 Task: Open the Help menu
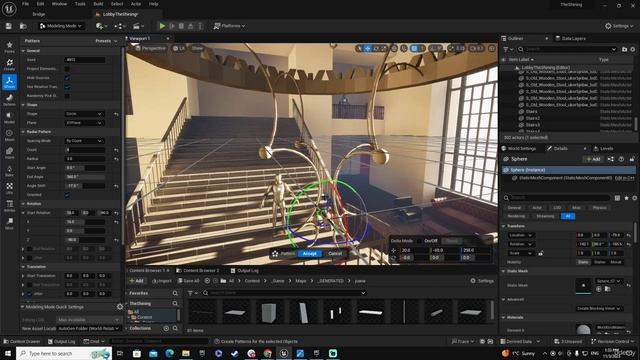153,4
